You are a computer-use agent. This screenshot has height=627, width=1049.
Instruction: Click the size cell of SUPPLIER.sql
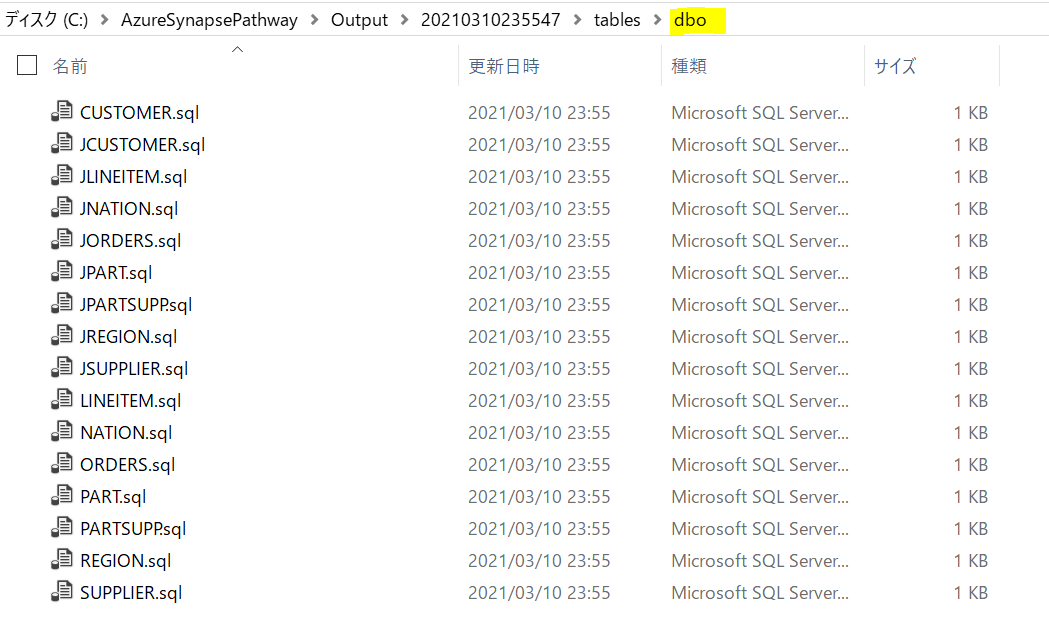[971, 593]
